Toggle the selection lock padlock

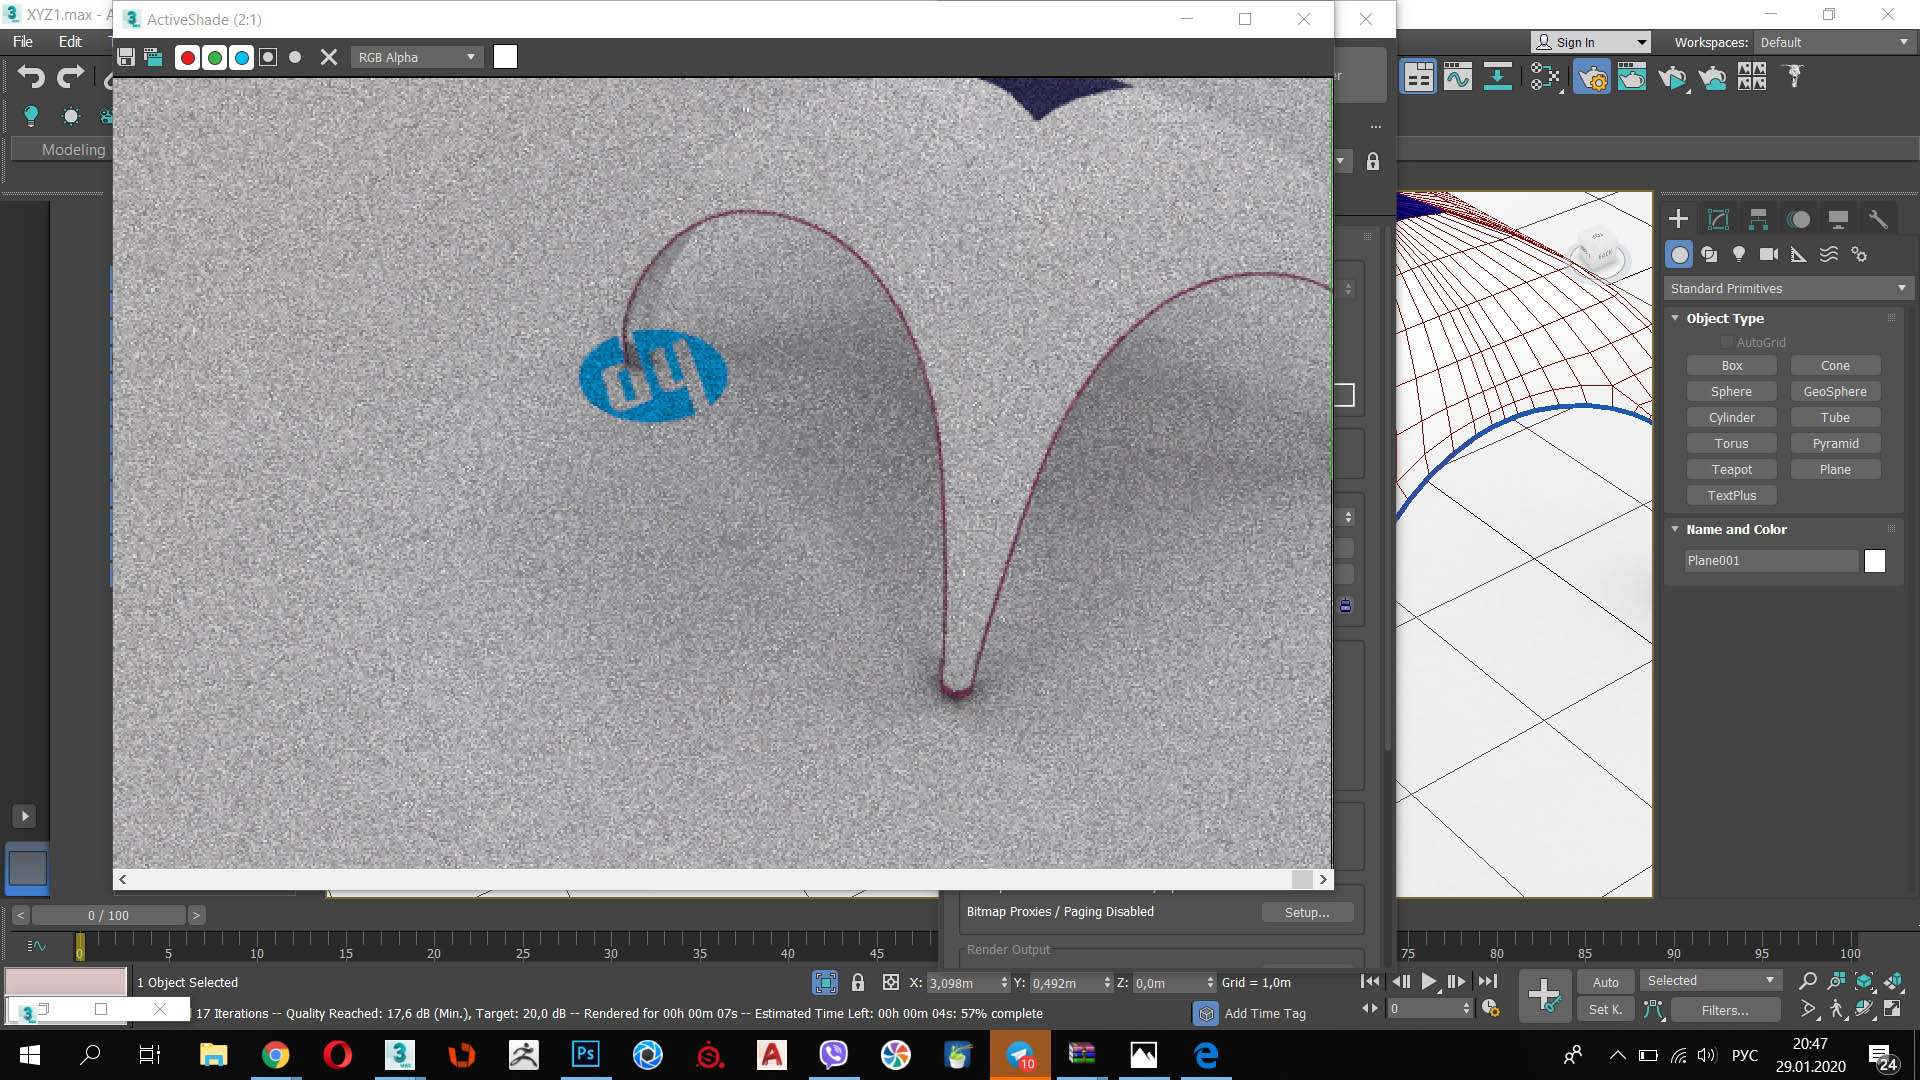(858, 983)
